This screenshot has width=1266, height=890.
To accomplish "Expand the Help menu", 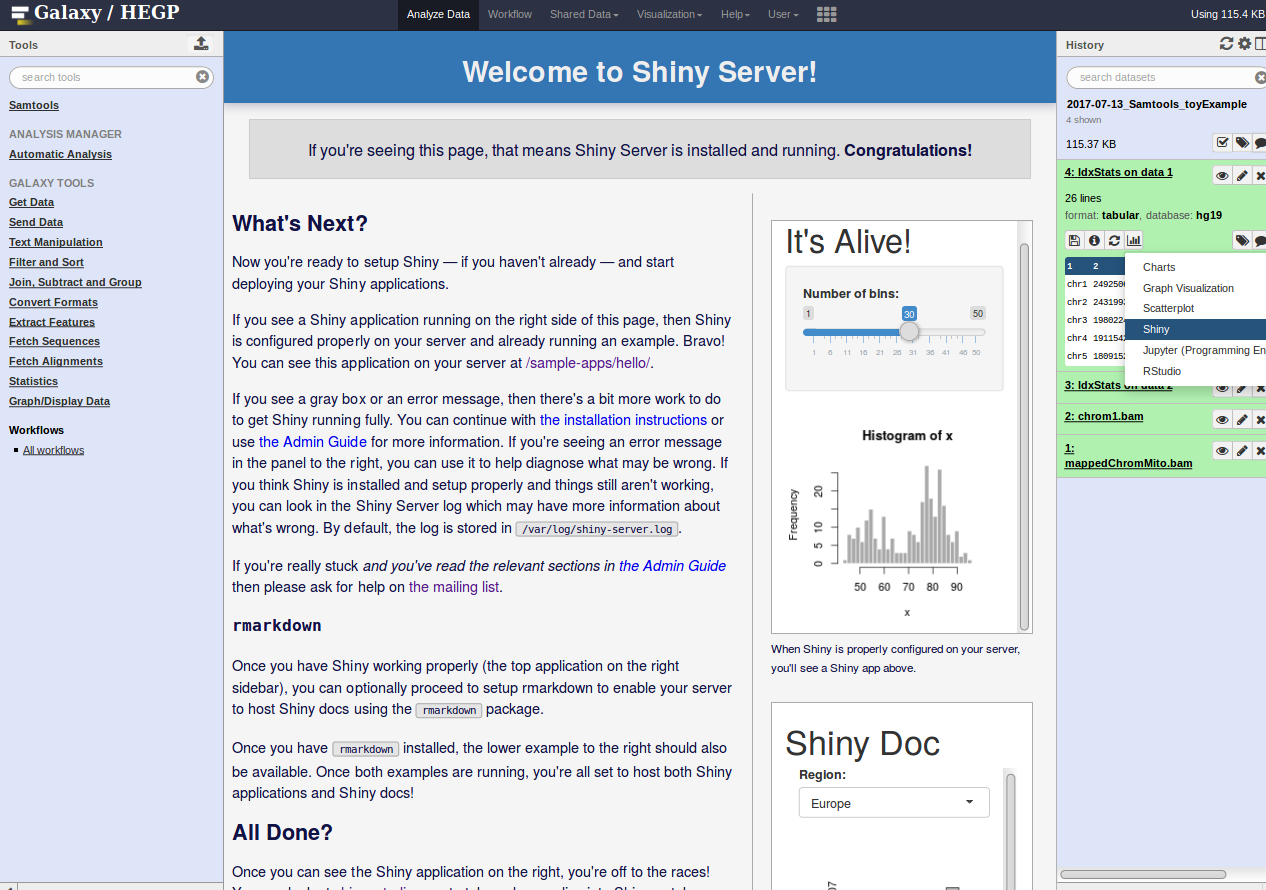I will click(x=734, y=14).
